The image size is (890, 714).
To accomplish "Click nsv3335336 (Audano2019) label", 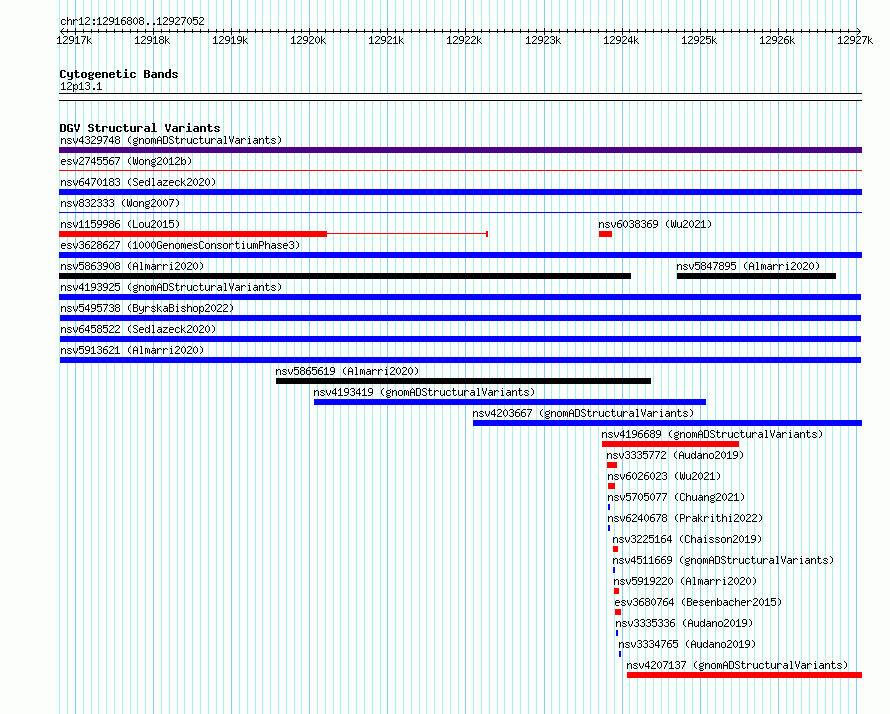I will pyautogui.click(x=684, y=623).
